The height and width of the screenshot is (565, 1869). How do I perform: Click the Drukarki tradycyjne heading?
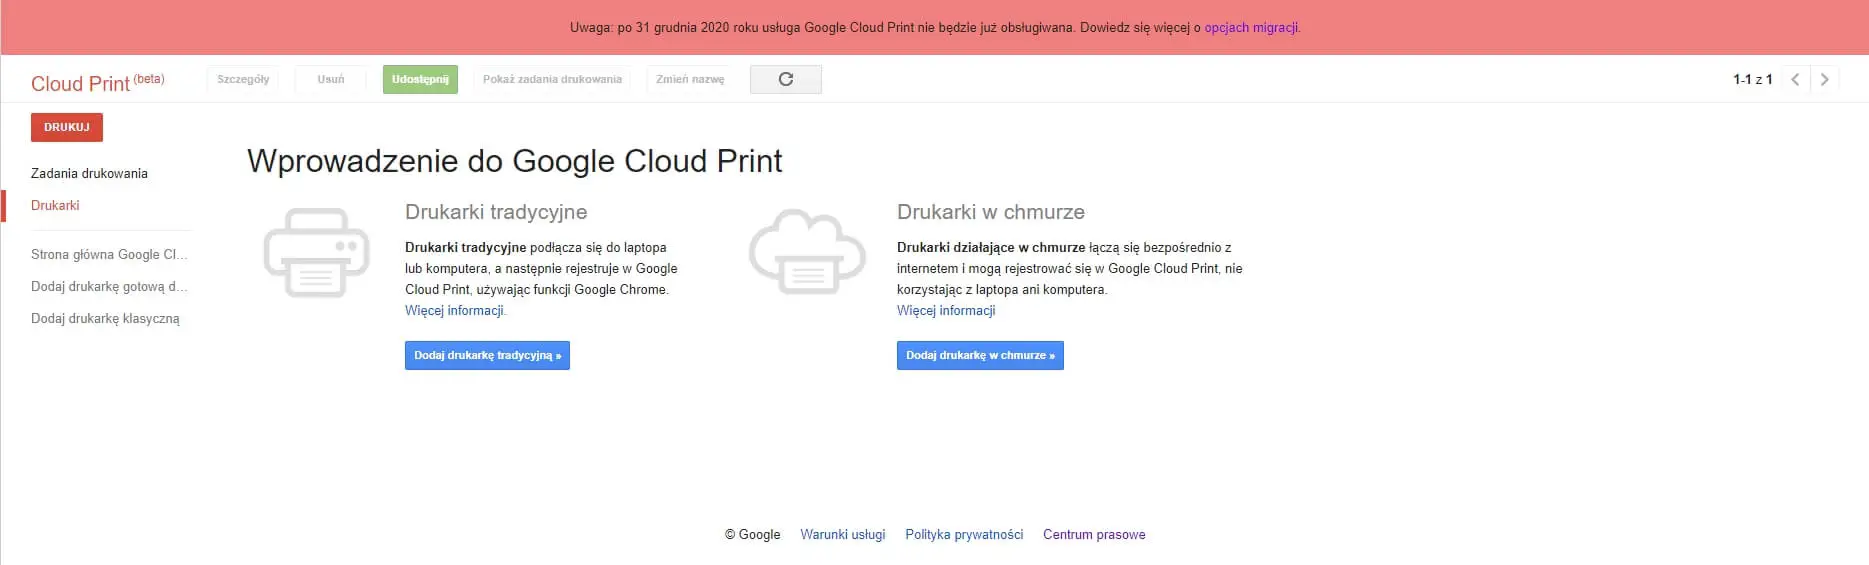coord(496,212)
